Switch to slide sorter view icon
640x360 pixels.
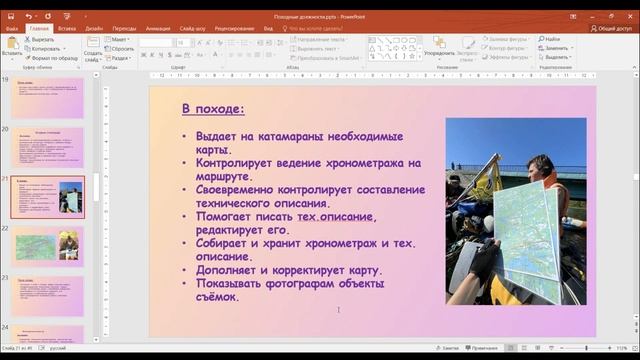pyautogui.click(x=524, y=348)
